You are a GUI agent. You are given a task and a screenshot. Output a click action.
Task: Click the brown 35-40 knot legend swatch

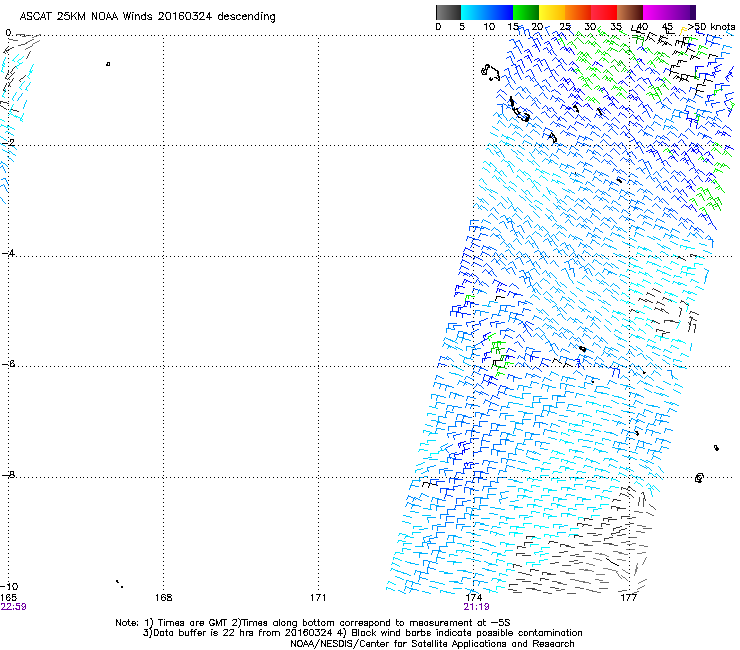(x=630, y=12)
